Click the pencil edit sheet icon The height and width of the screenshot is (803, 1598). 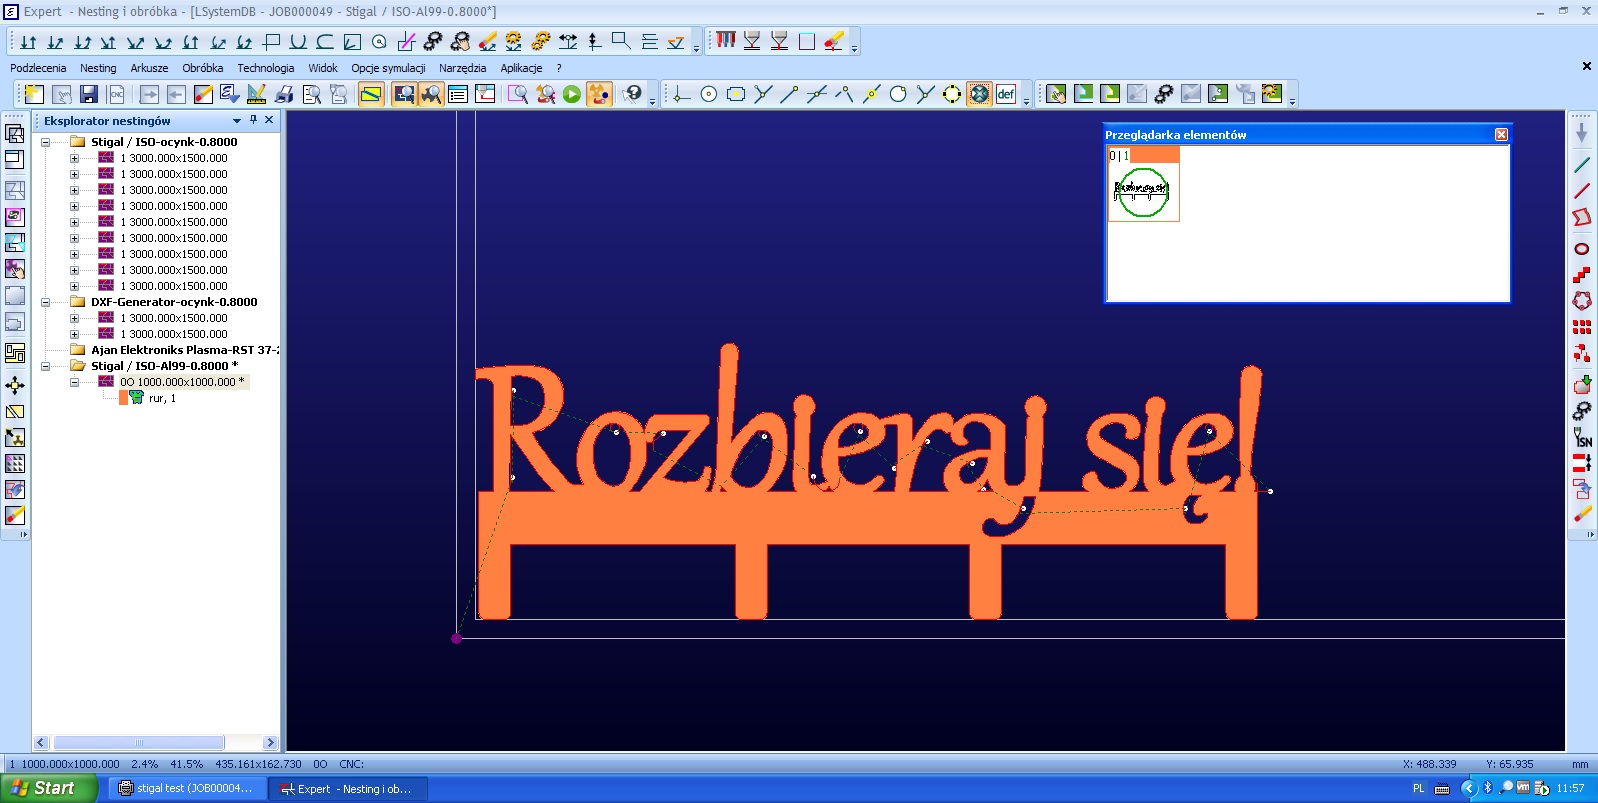203,94
